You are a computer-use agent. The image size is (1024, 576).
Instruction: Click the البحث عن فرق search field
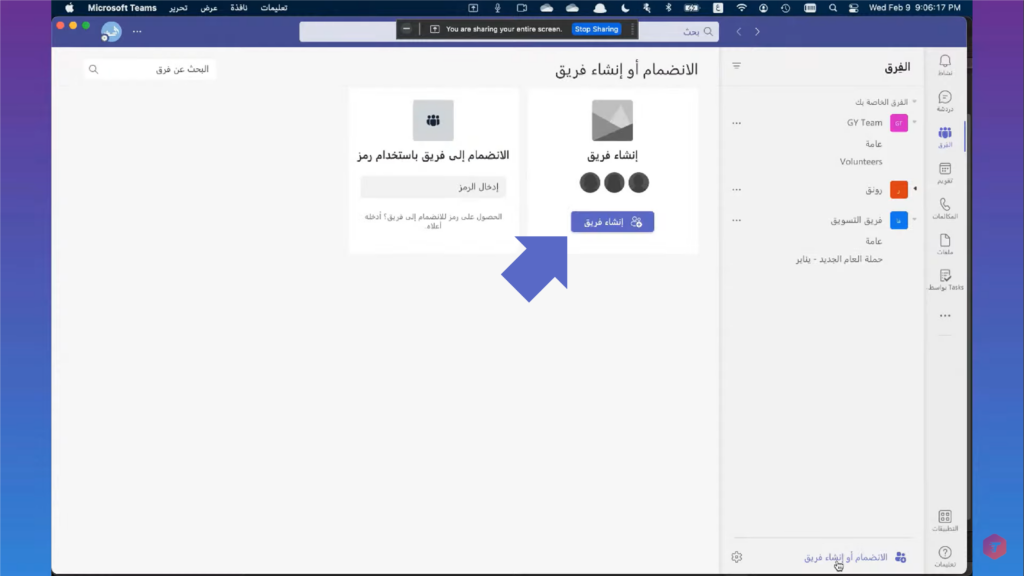point(150,69)
